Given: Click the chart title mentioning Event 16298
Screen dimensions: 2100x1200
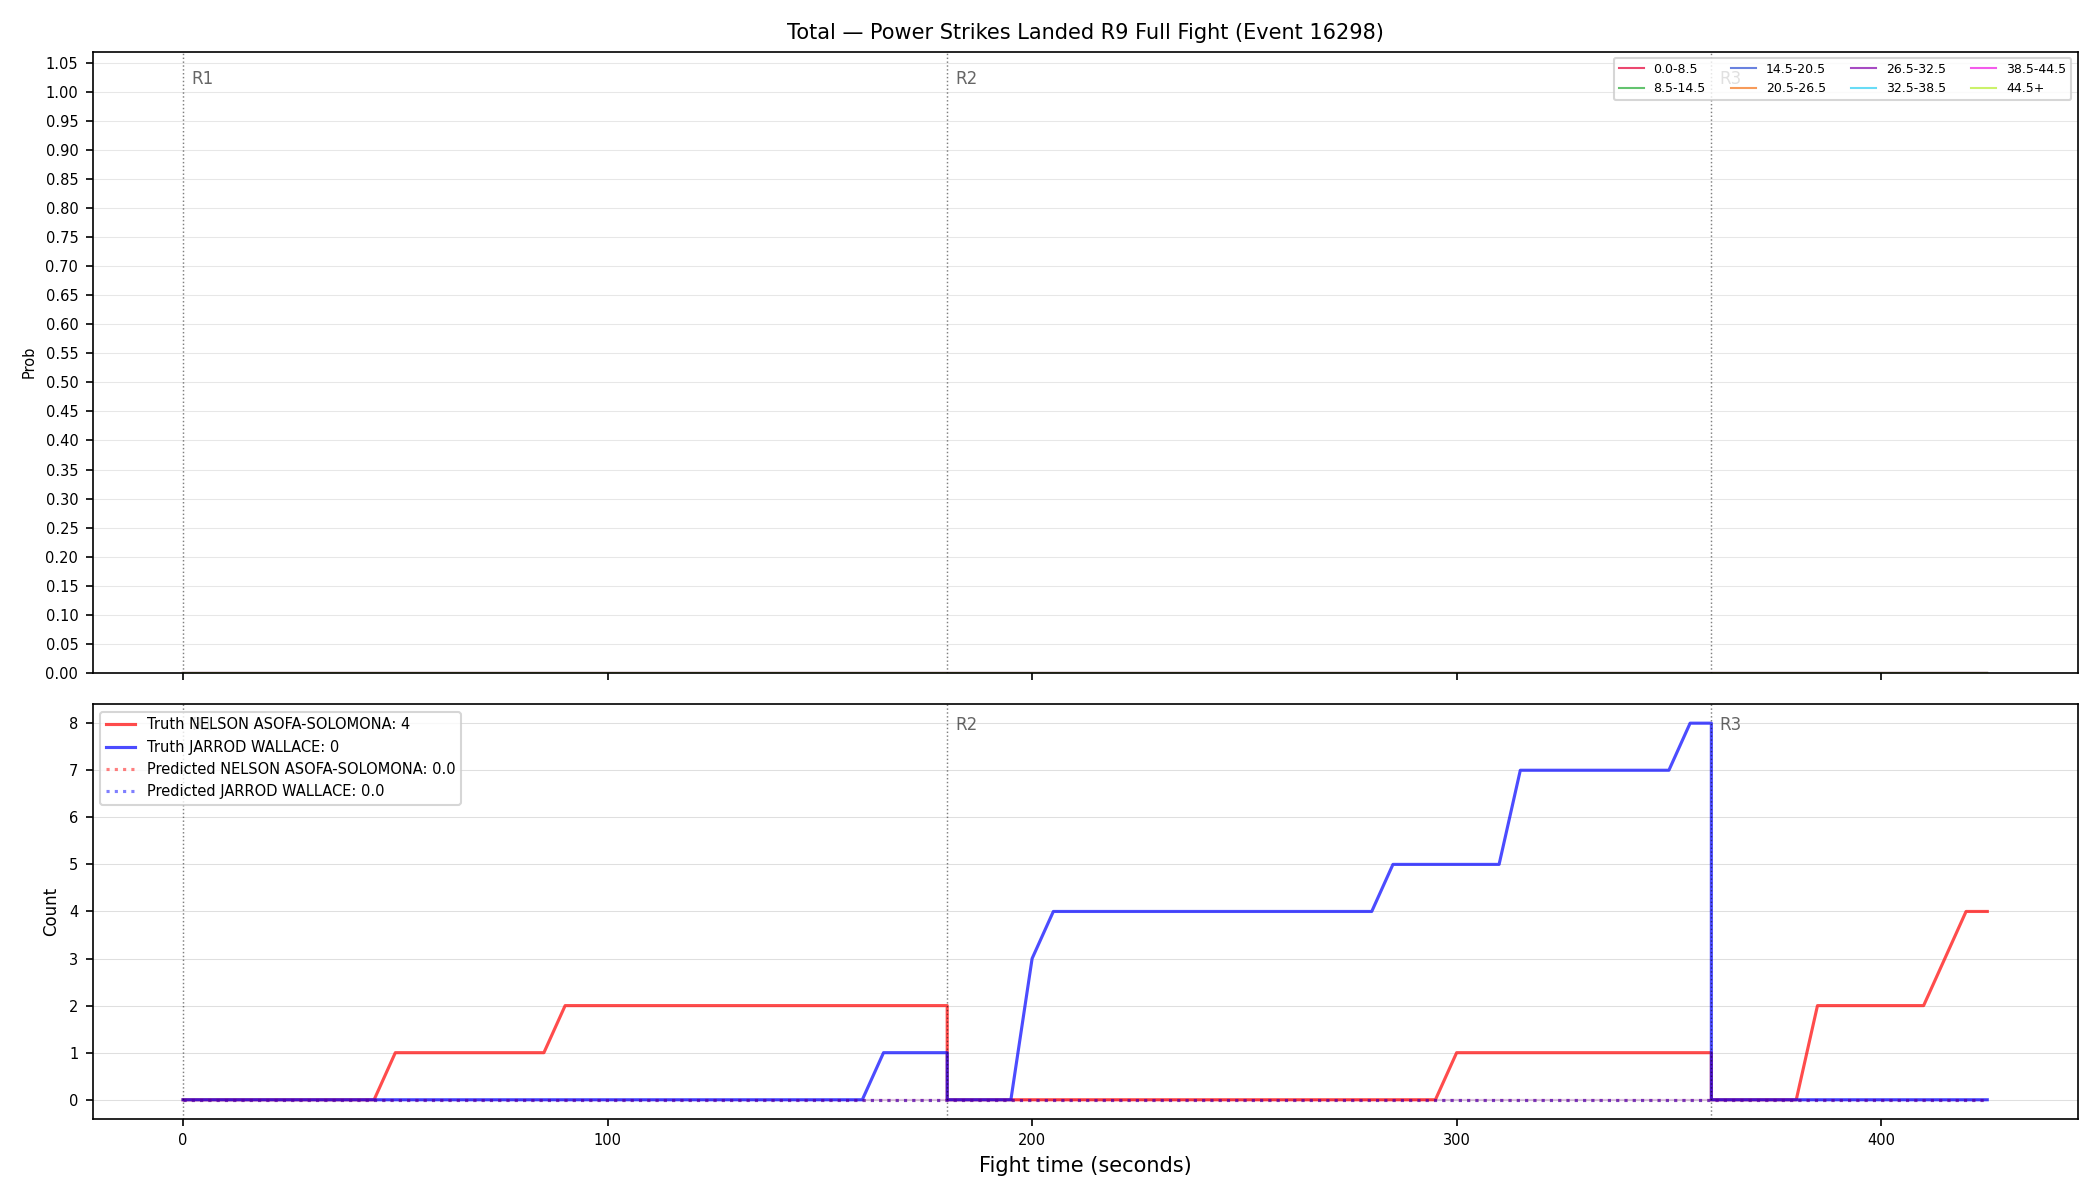Looking at the screenshot, I should (1085, 32).
